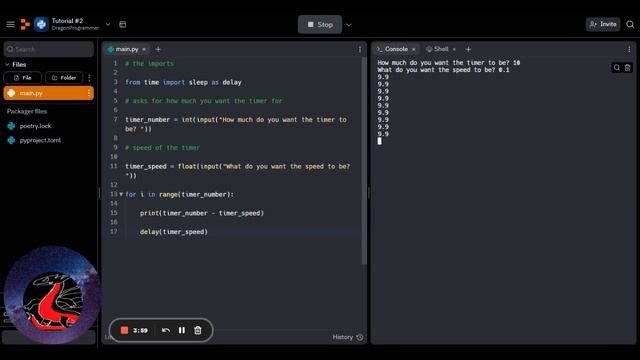This screenshot has height=360, width=640.
Task: Close the main.py tab
Action: (x=144, y=49)
